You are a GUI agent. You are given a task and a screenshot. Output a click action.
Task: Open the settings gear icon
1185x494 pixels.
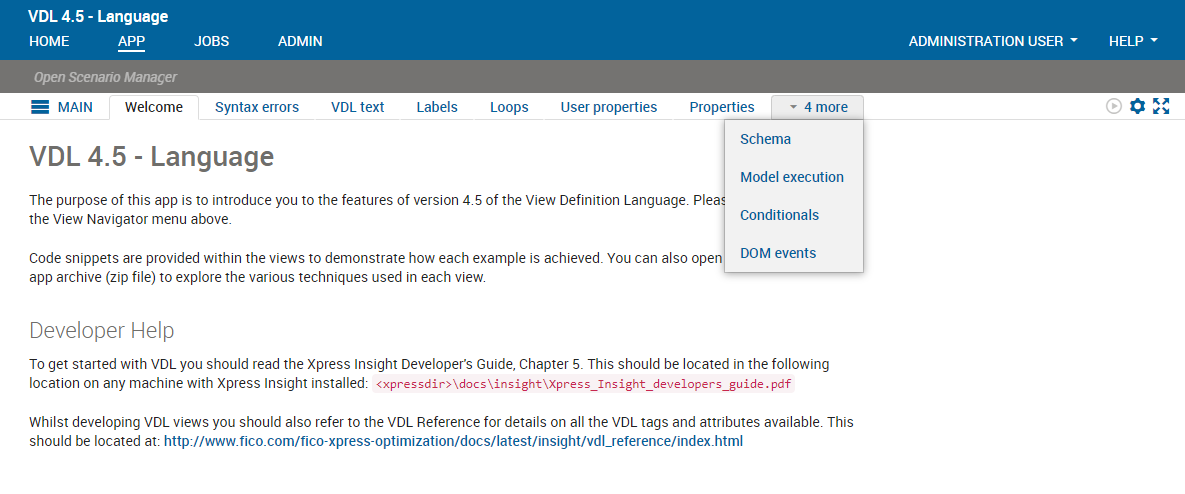click(1137, 107)
